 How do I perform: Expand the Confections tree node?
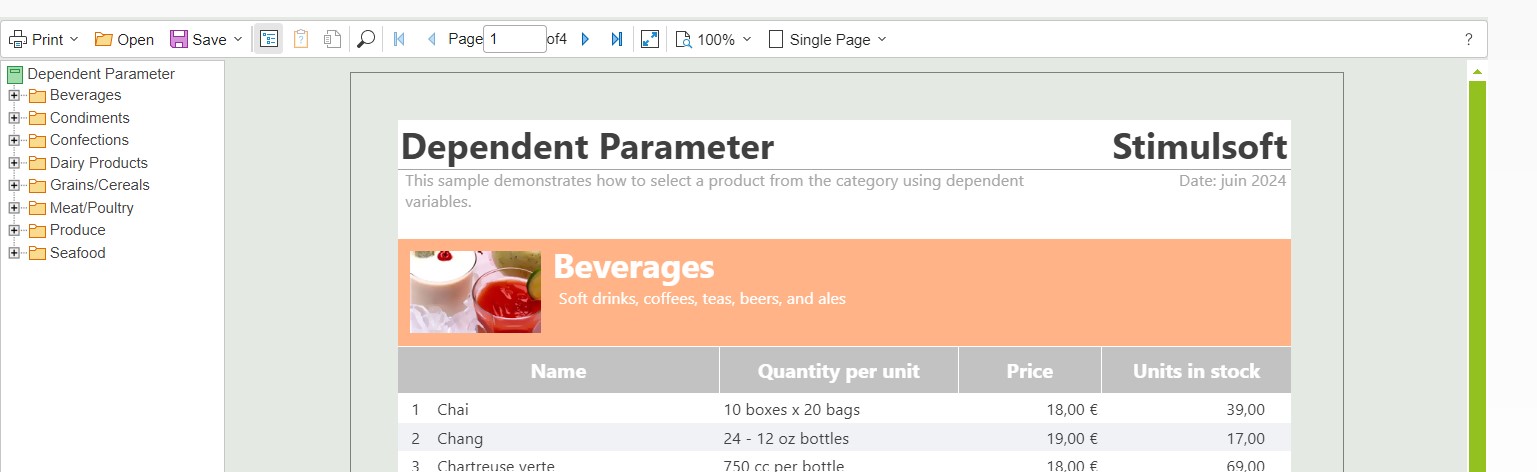[x=14, y=141]
